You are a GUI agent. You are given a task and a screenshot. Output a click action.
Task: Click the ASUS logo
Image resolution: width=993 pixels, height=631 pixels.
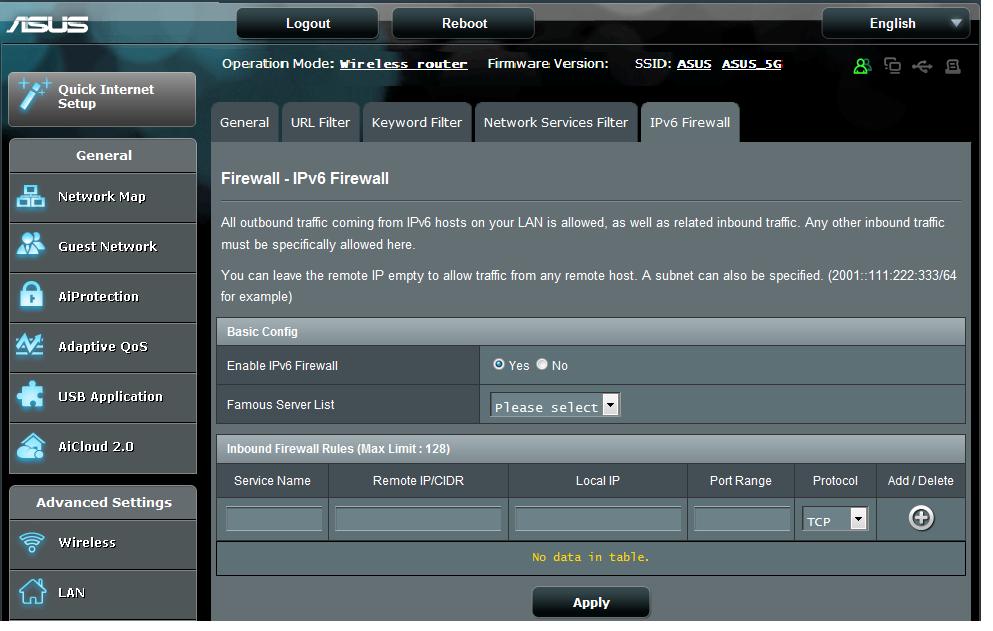[47, 24]
